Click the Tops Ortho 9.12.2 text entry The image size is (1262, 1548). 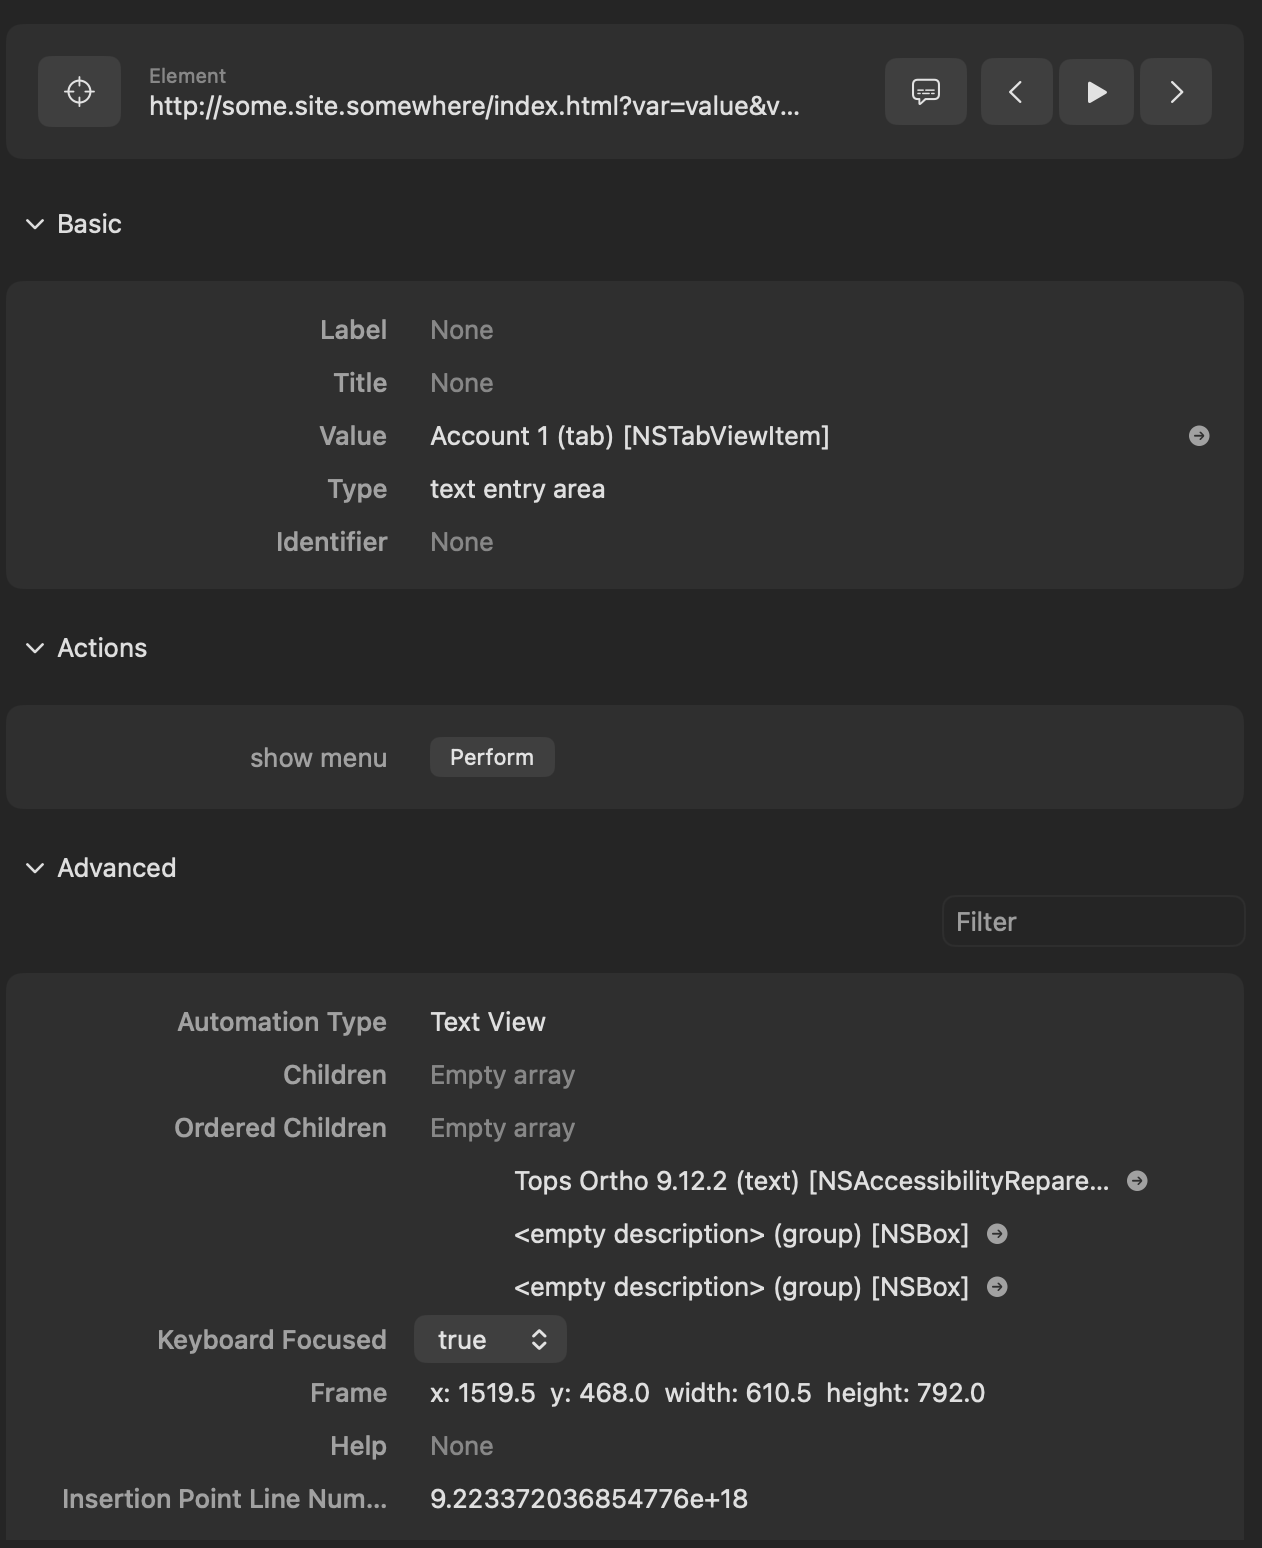(x=810, y=1181)
